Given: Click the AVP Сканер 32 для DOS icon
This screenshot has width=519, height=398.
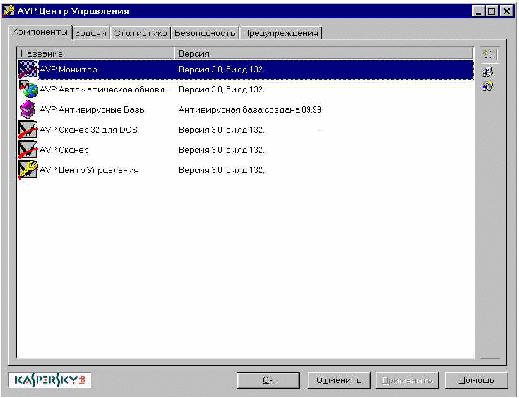Looking at the screenshot, I should coord(28,129).
